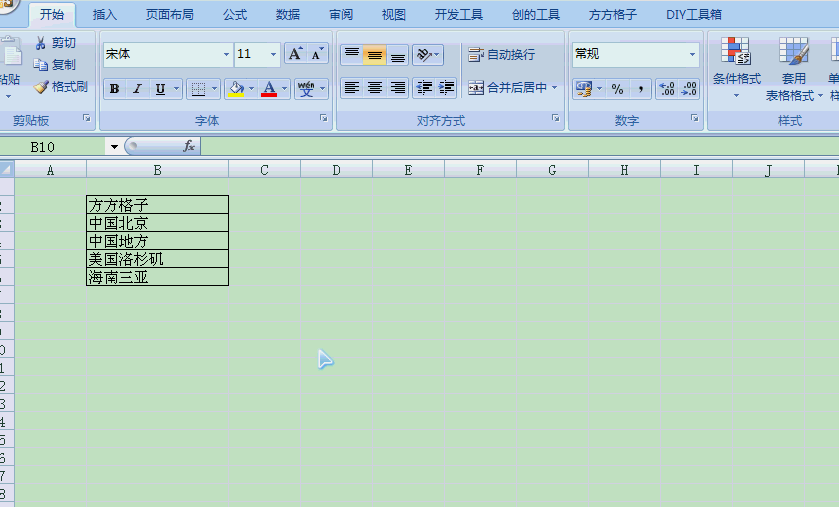The width and height of the screenshot is (839, 507).
Task: Click the increase decimal places icon
Action: tap(667, 89)
